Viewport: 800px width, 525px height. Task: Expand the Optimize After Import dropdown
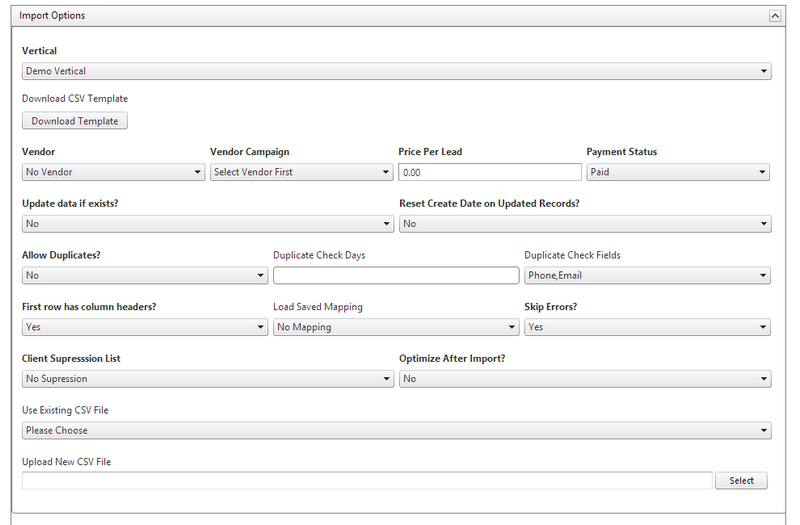[x=585, y=379]
